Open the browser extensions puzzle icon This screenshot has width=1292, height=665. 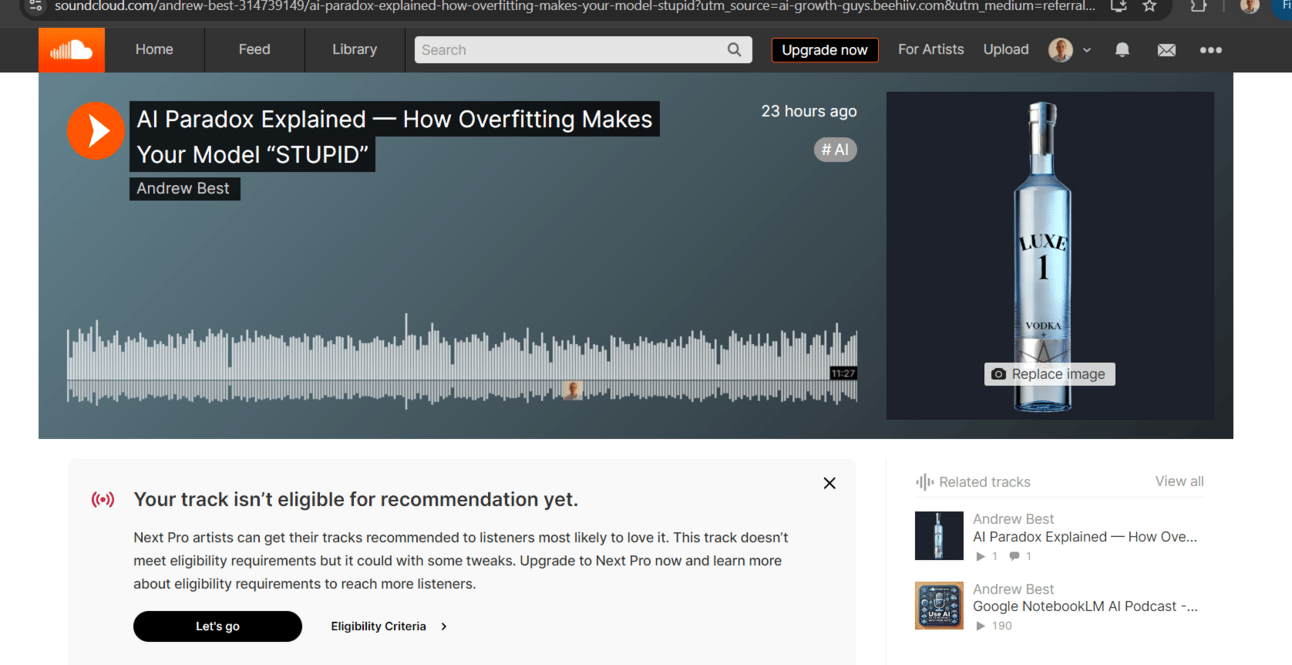pyautogui.click(x=1198, y=6)
